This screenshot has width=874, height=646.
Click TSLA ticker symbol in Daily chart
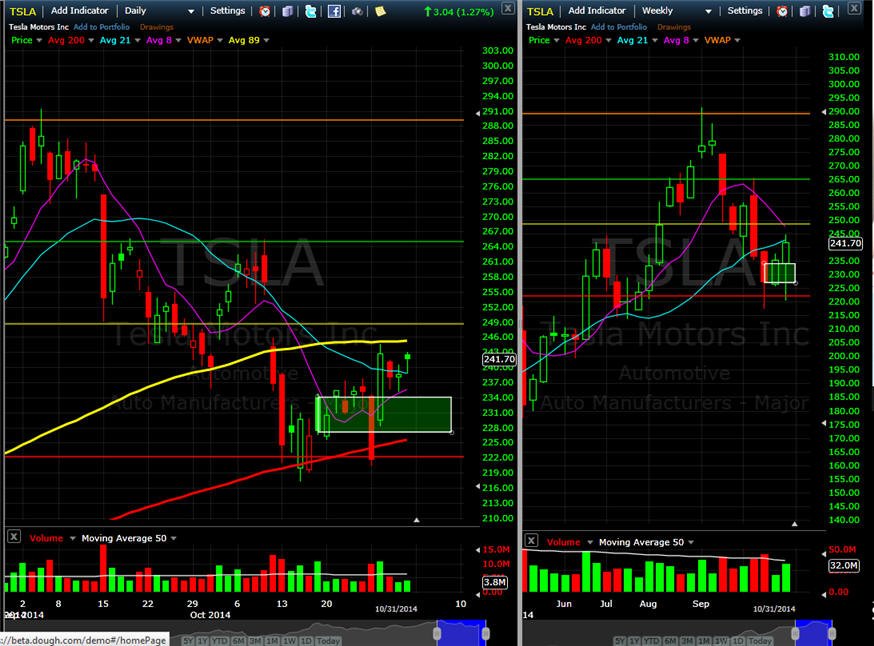point(23,11)
